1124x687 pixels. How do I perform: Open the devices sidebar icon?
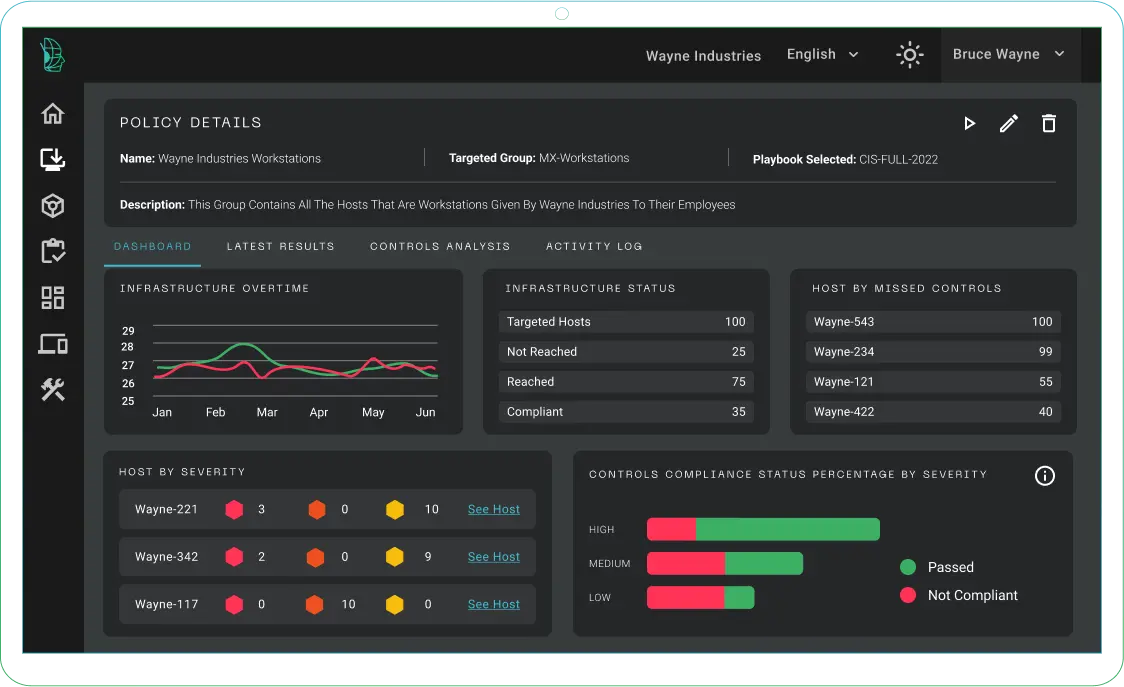point(52,344)
